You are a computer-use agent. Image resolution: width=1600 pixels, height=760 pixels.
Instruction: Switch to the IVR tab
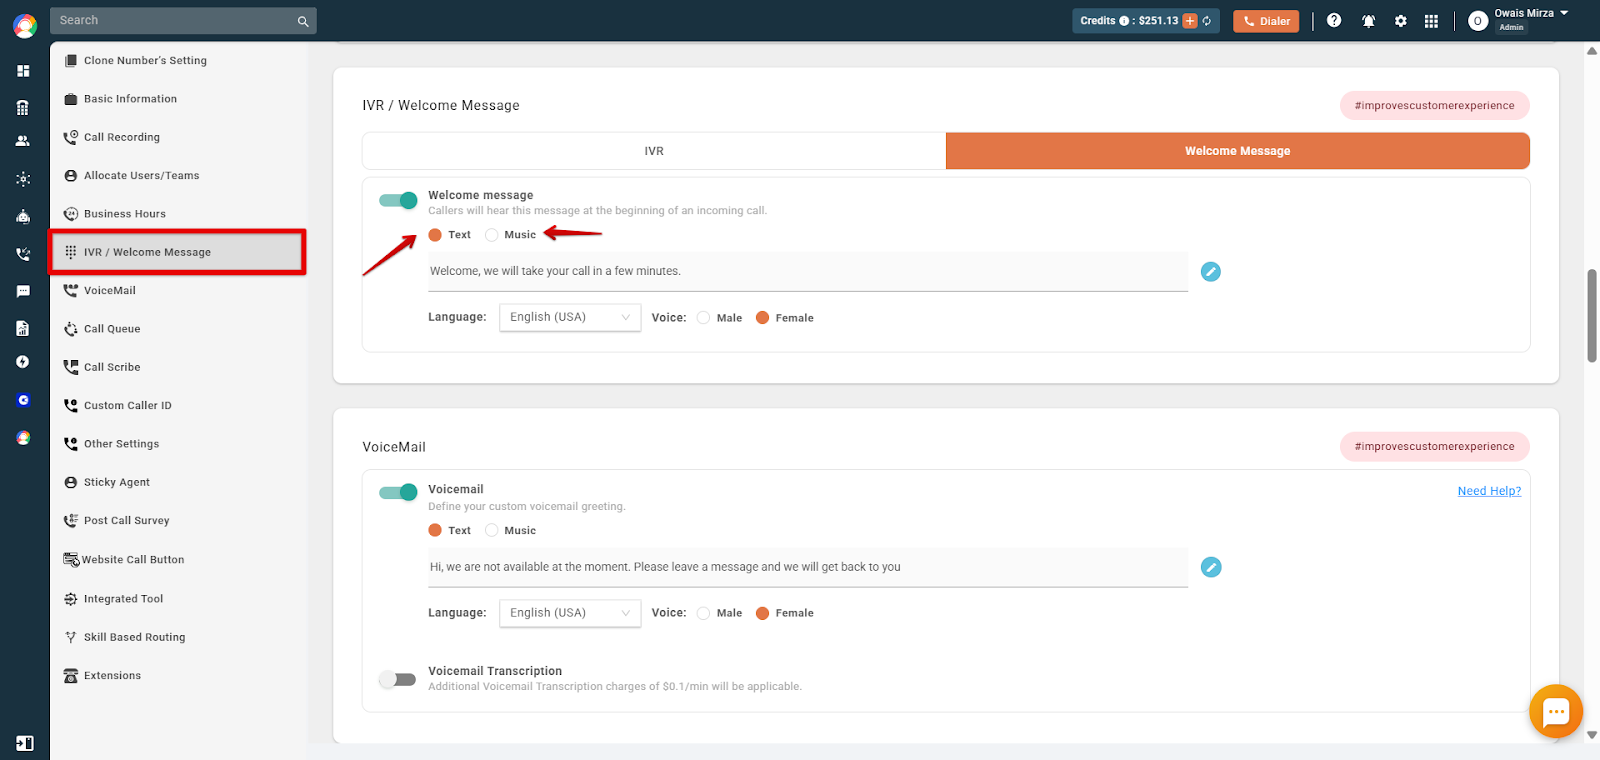(x=654, y=151)
